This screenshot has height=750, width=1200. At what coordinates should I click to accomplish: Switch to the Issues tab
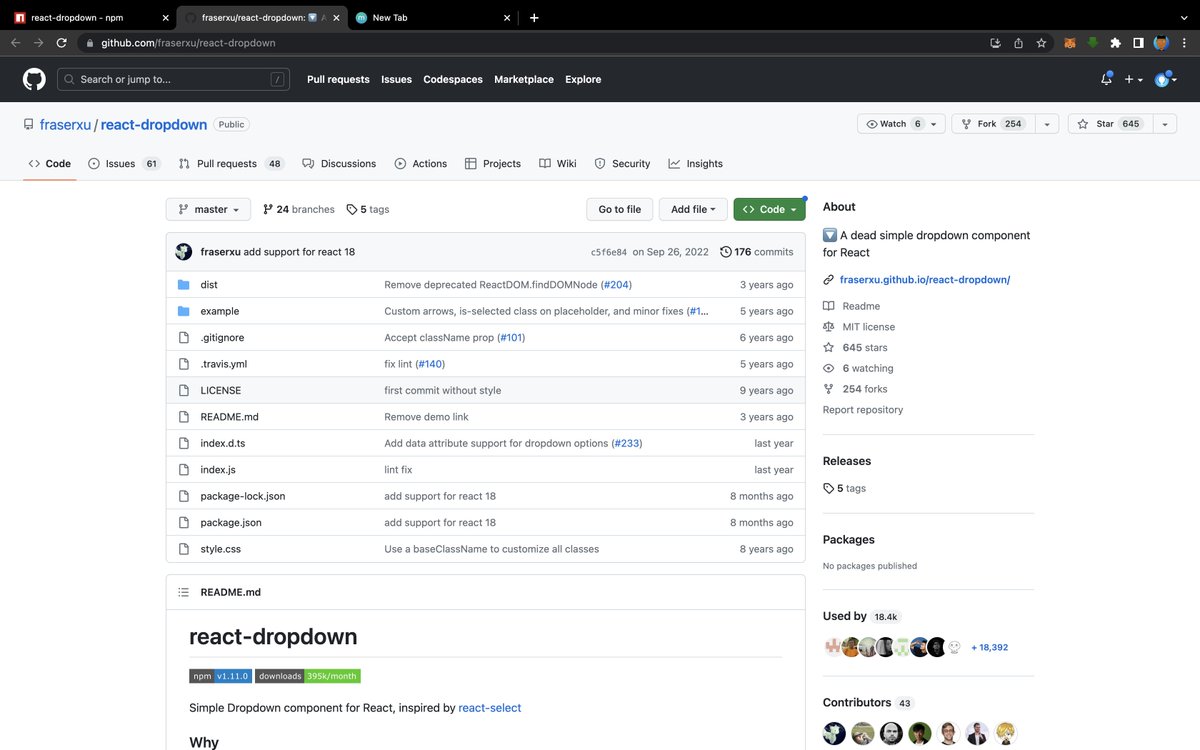pos(124,163)
